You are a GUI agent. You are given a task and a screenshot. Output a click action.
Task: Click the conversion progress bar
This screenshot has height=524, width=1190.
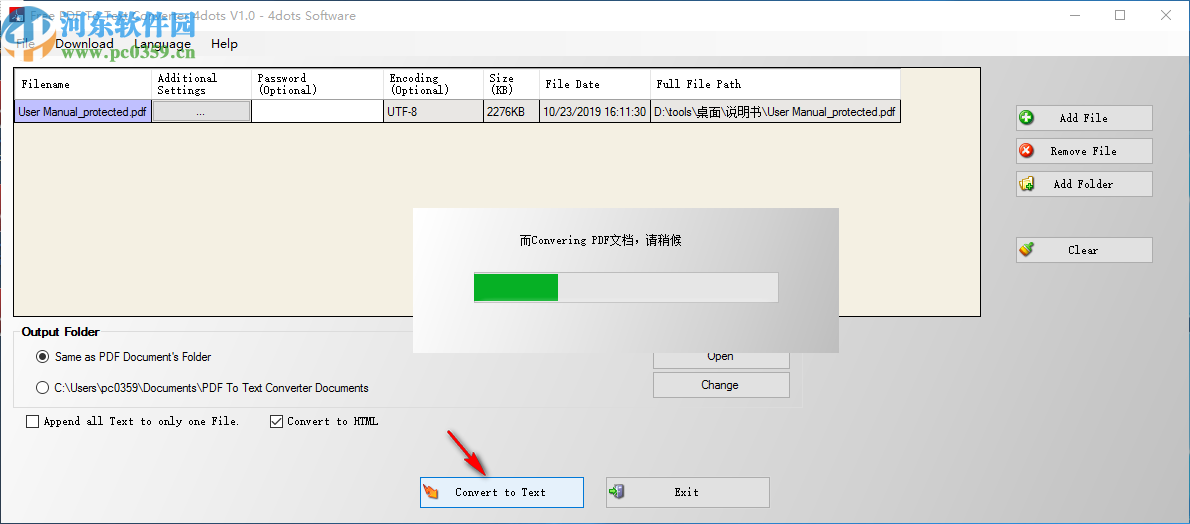coord(626,288)
